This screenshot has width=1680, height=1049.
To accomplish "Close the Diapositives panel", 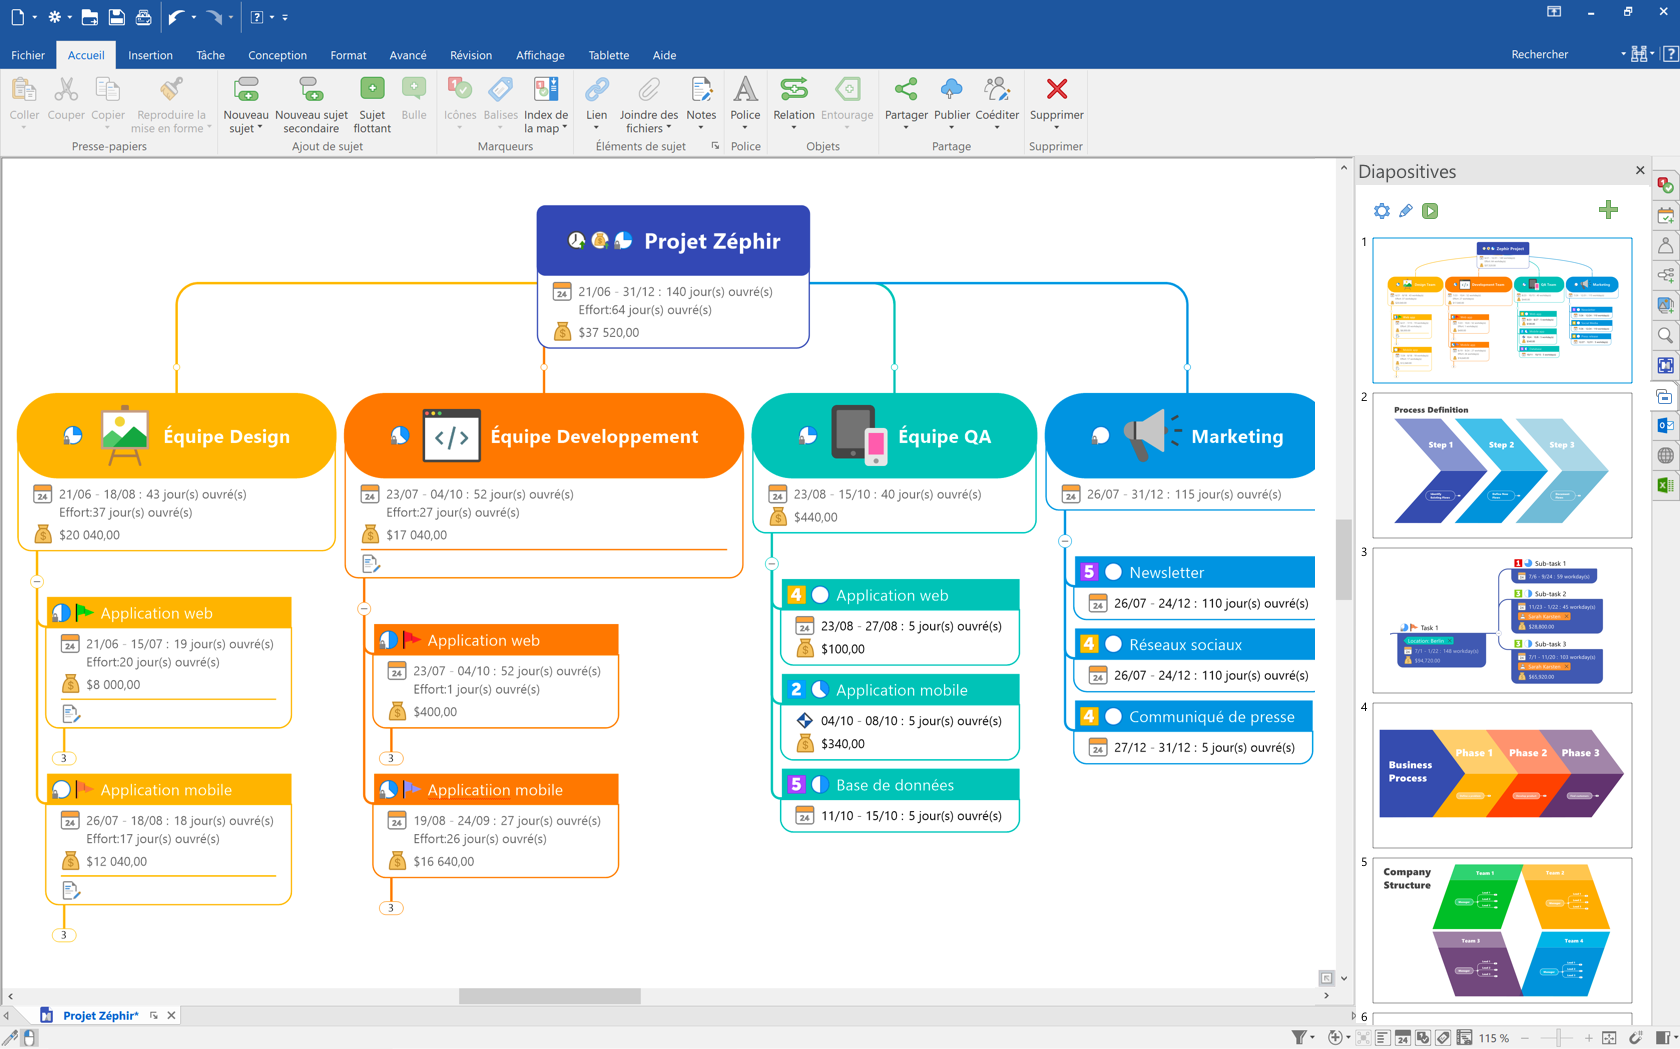I will coord(1639,170).
